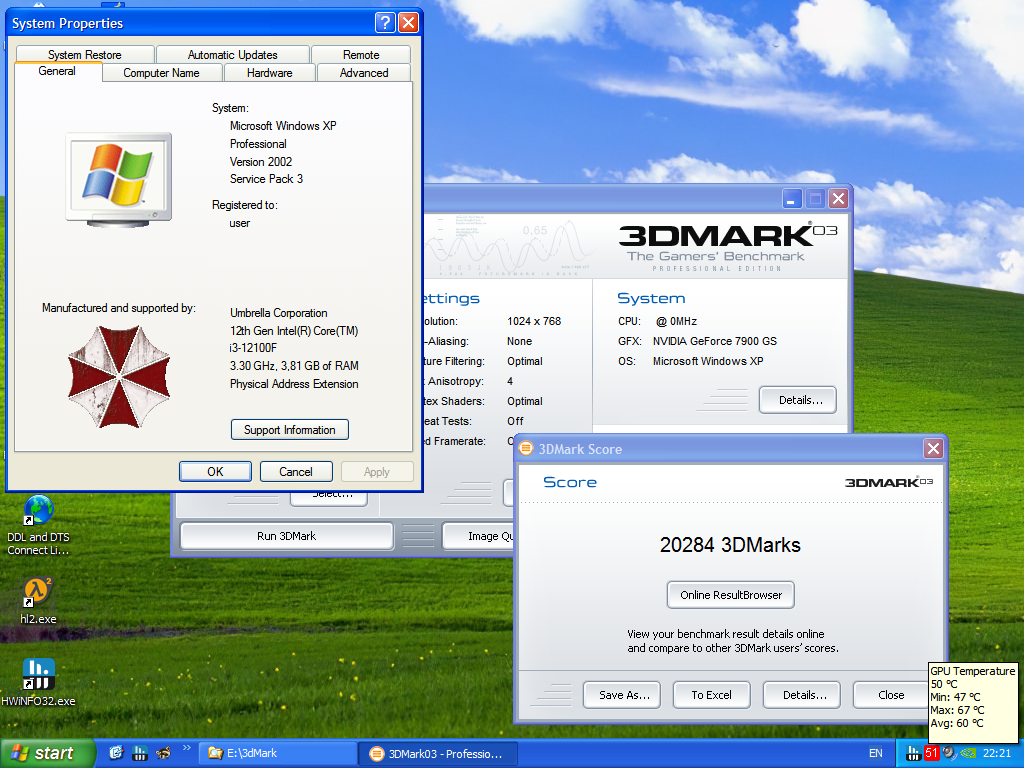Switch to the E:\3dMark taskbar window

(277, 754)
